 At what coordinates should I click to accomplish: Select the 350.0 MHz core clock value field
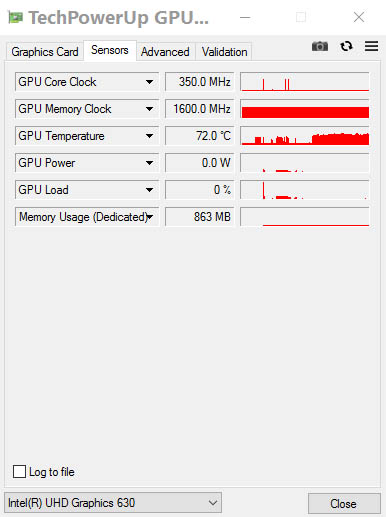click(200, 82)
